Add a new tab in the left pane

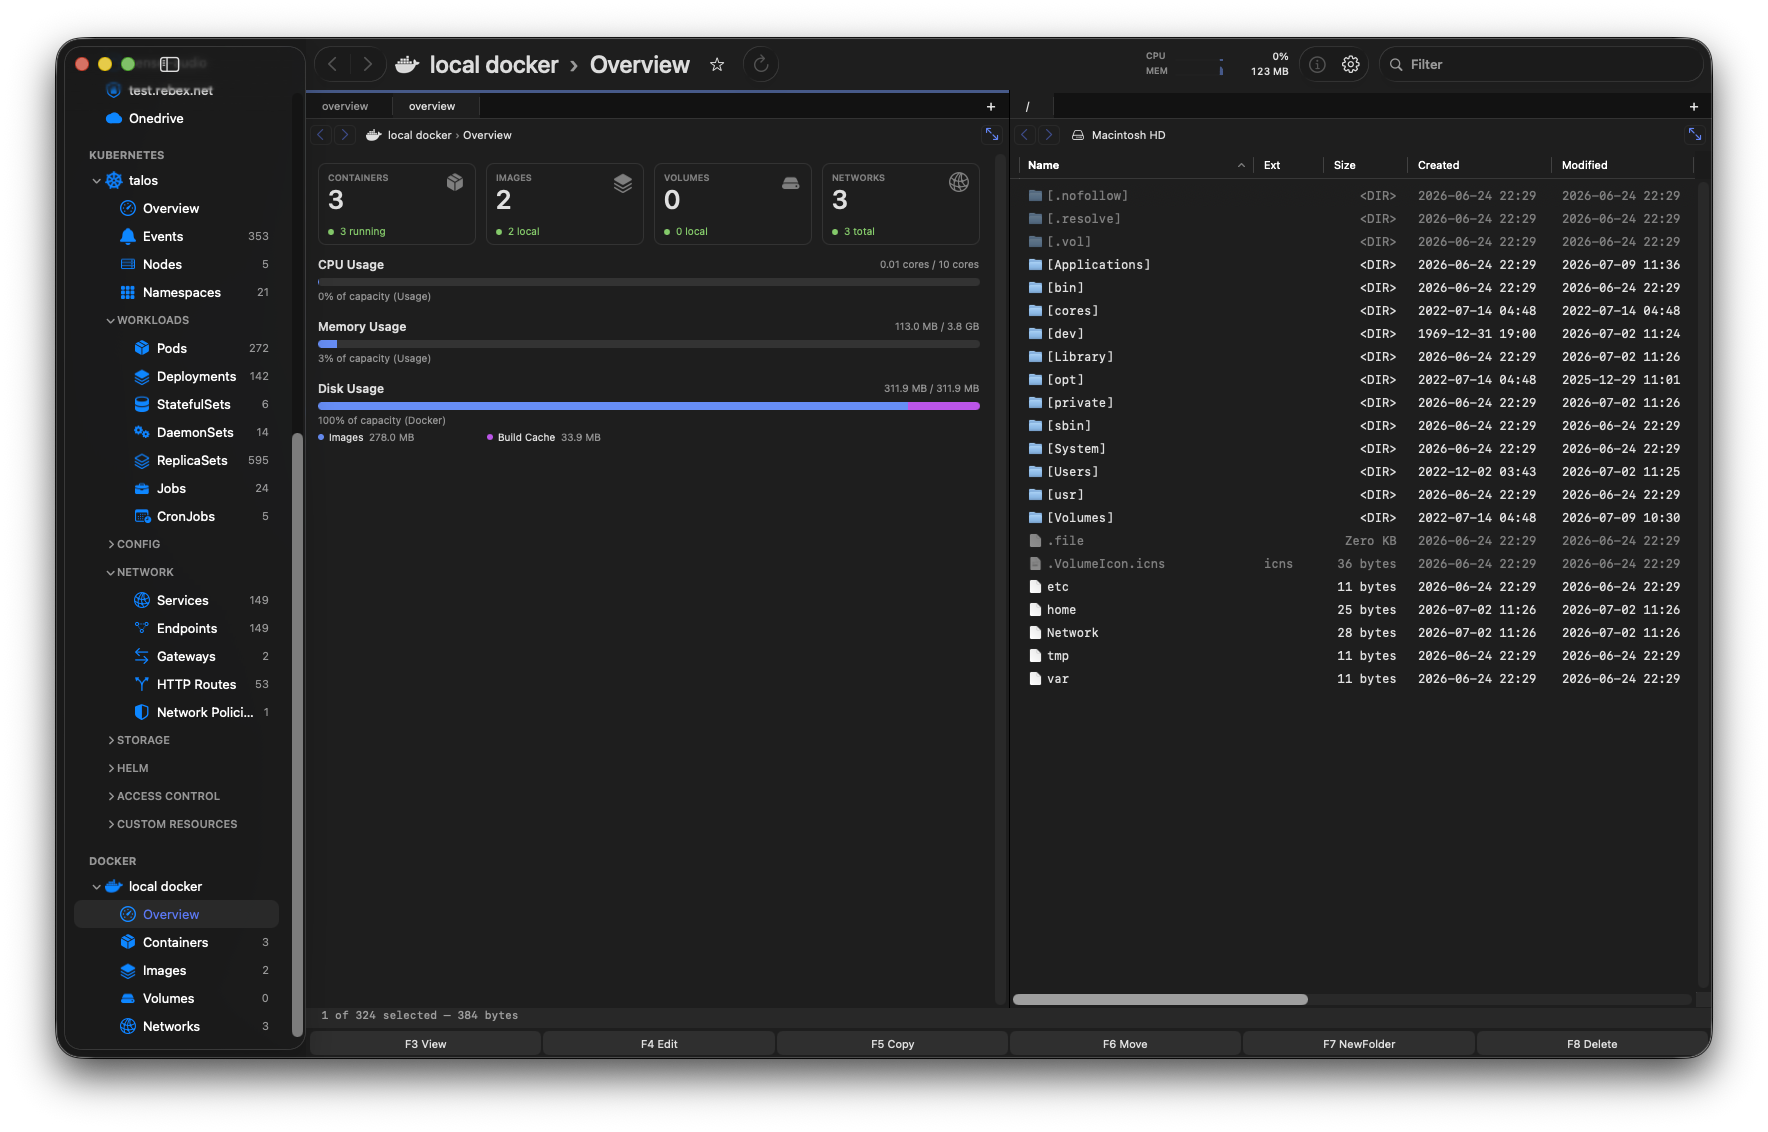point(991,106)
